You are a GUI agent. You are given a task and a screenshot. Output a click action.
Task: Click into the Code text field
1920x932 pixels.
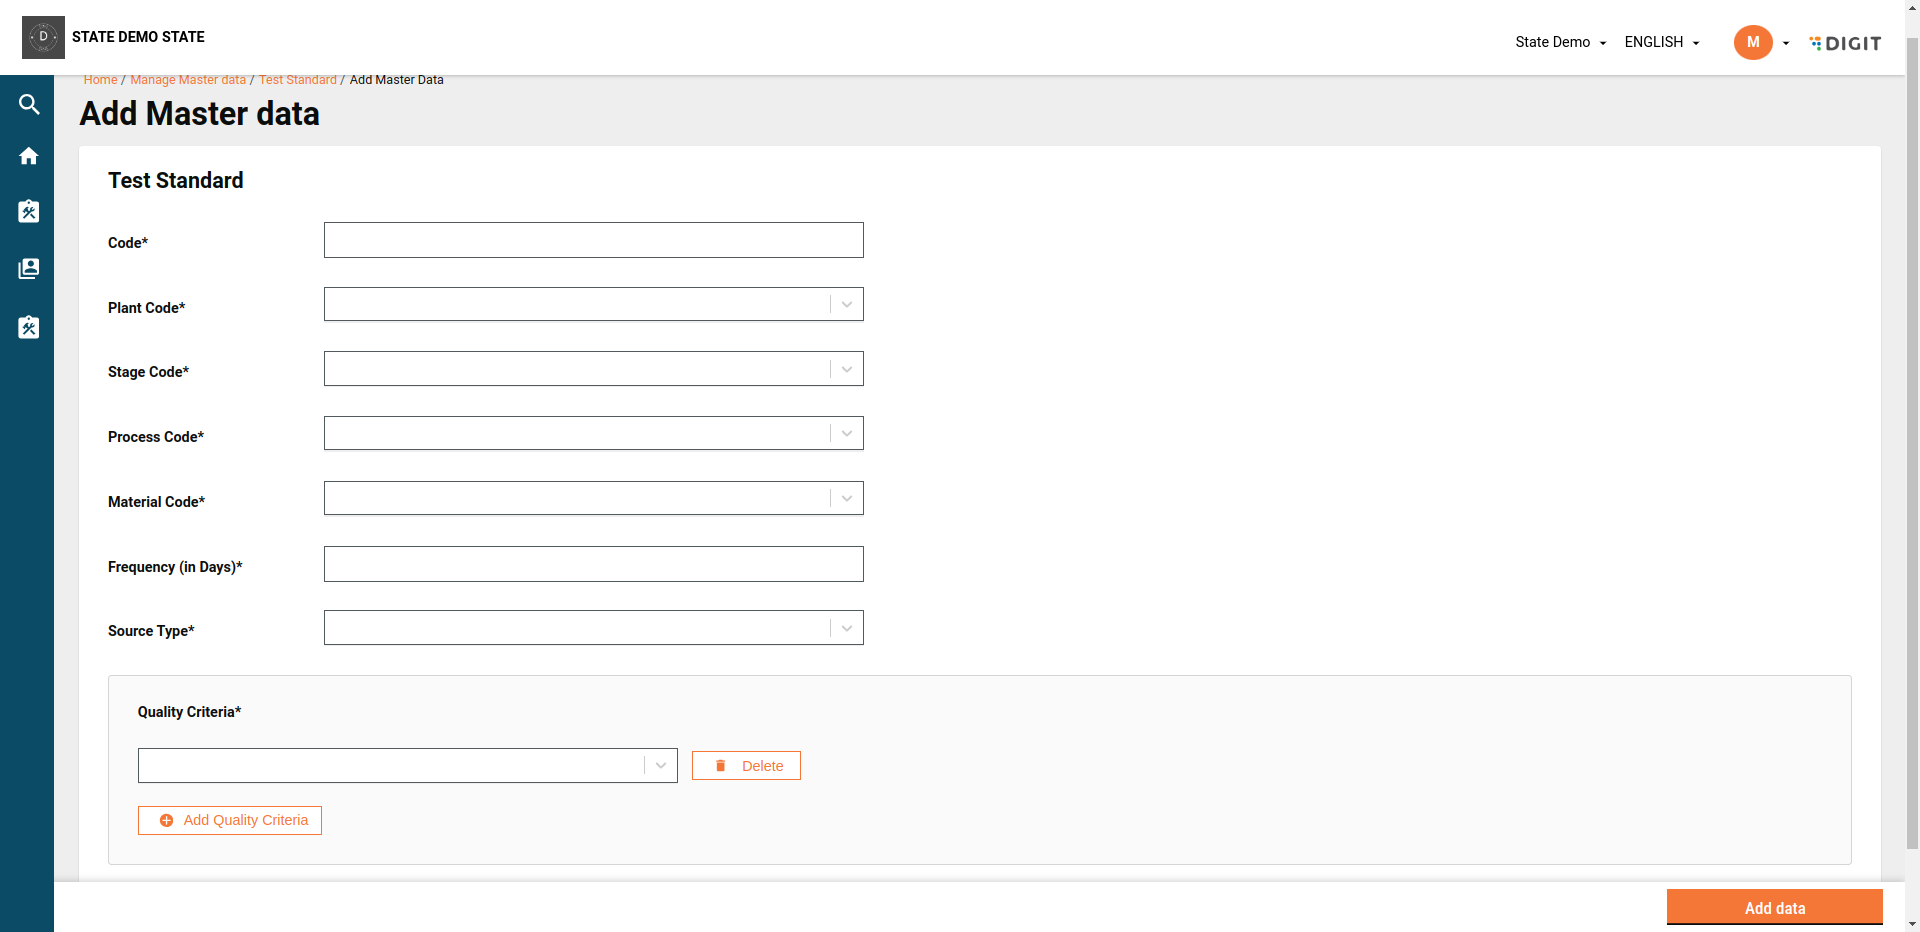click(x=593, y=240)
